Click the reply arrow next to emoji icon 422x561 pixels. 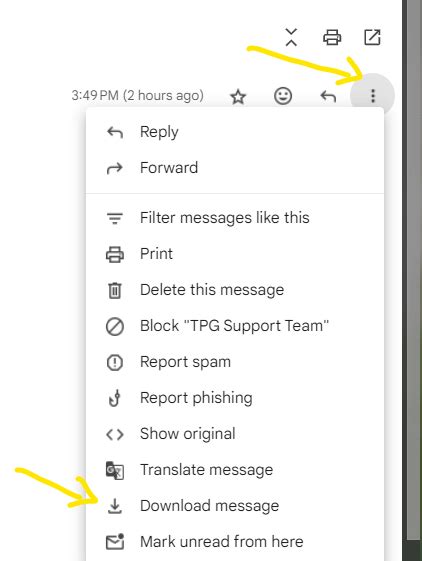328,96
